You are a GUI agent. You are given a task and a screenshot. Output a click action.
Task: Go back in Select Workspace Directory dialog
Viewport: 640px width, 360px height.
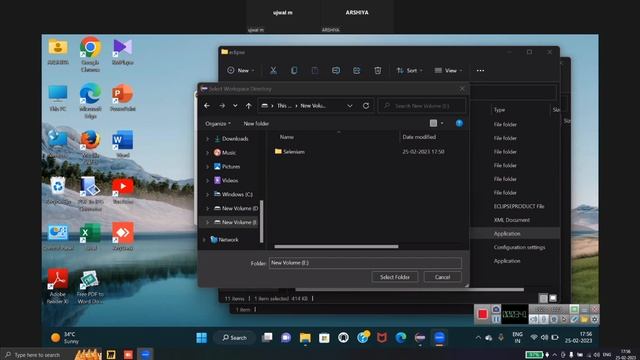[207, 106]
